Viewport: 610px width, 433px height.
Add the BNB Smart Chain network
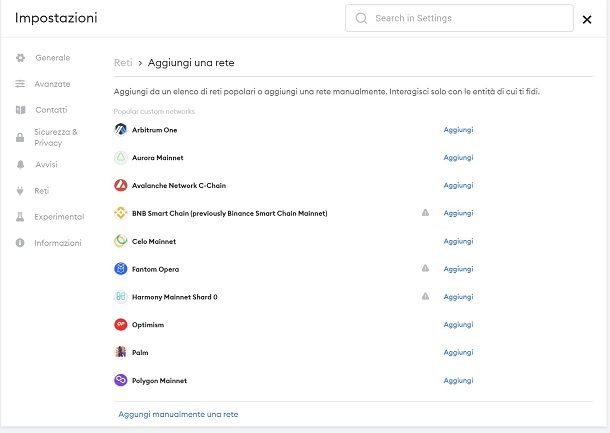[458, 213]
